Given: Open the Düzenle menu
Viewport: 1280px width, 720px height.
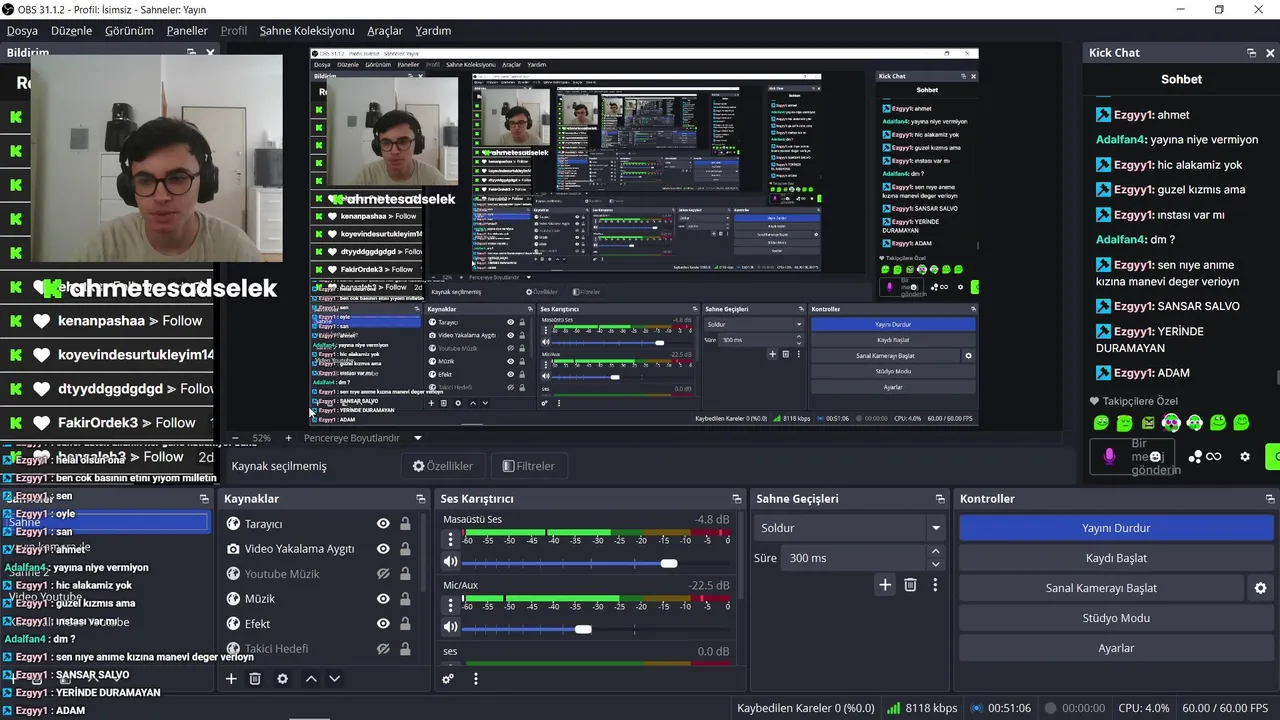Looking at the screenshot, I should [71, 31].
